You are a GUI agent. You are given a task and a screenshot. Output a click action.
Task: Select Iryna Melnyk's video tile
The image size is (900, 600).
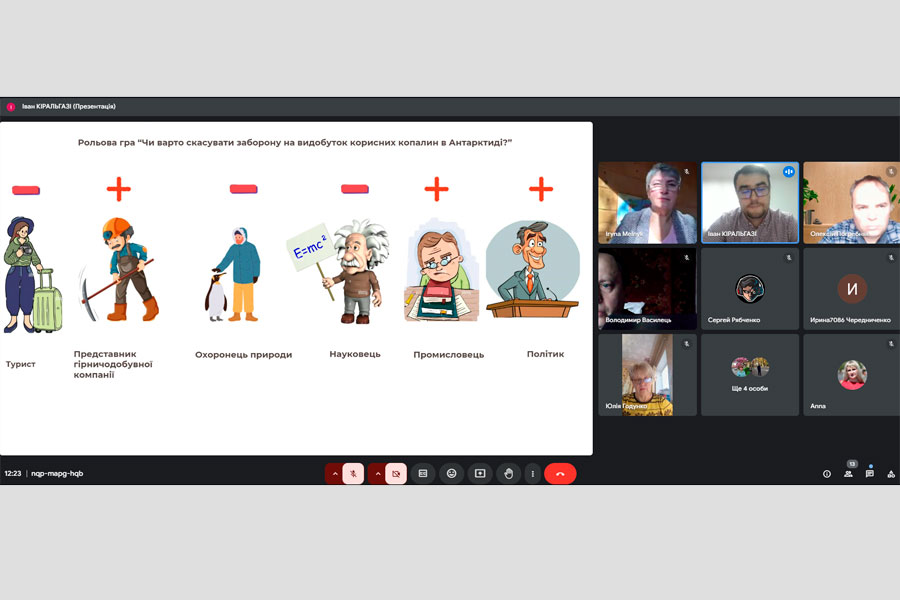tap(647, 203)
